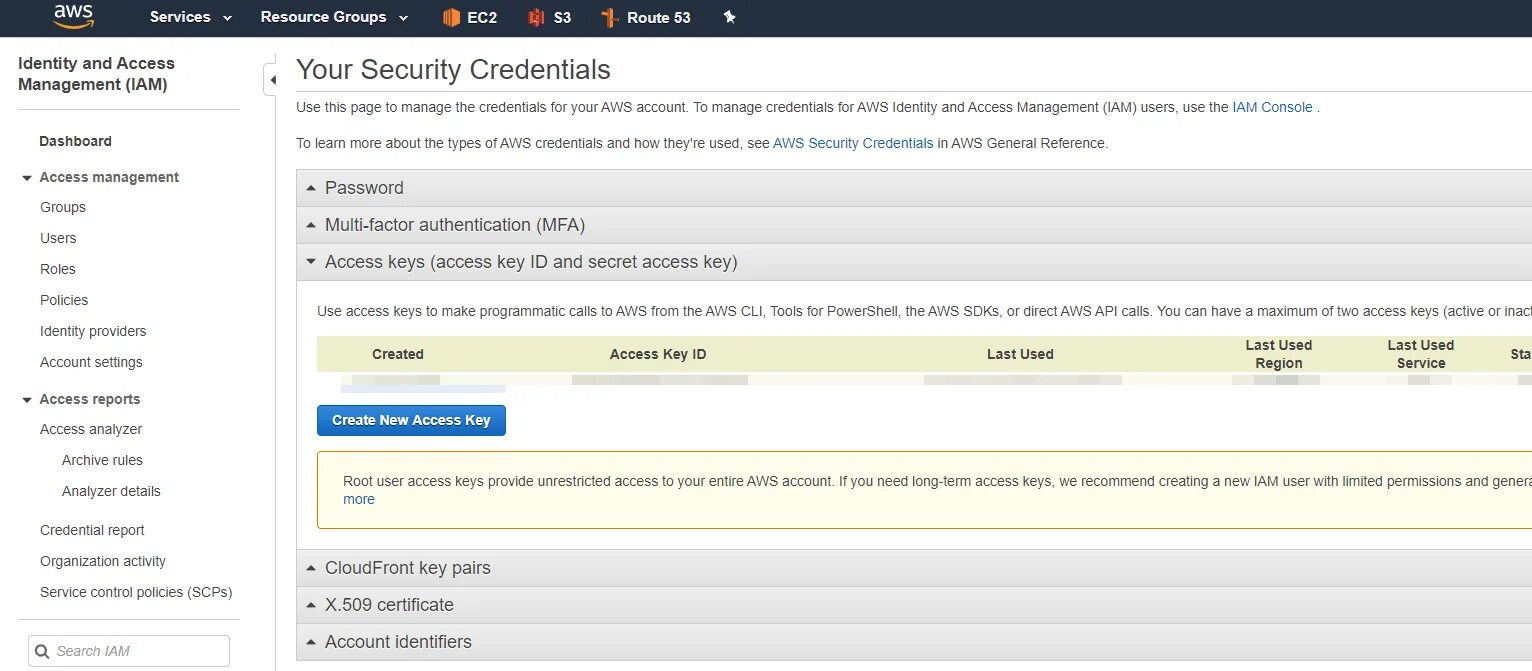Collapse the IAM sidebar with arrow handle
1532x671 pixels.
(271, 80)
